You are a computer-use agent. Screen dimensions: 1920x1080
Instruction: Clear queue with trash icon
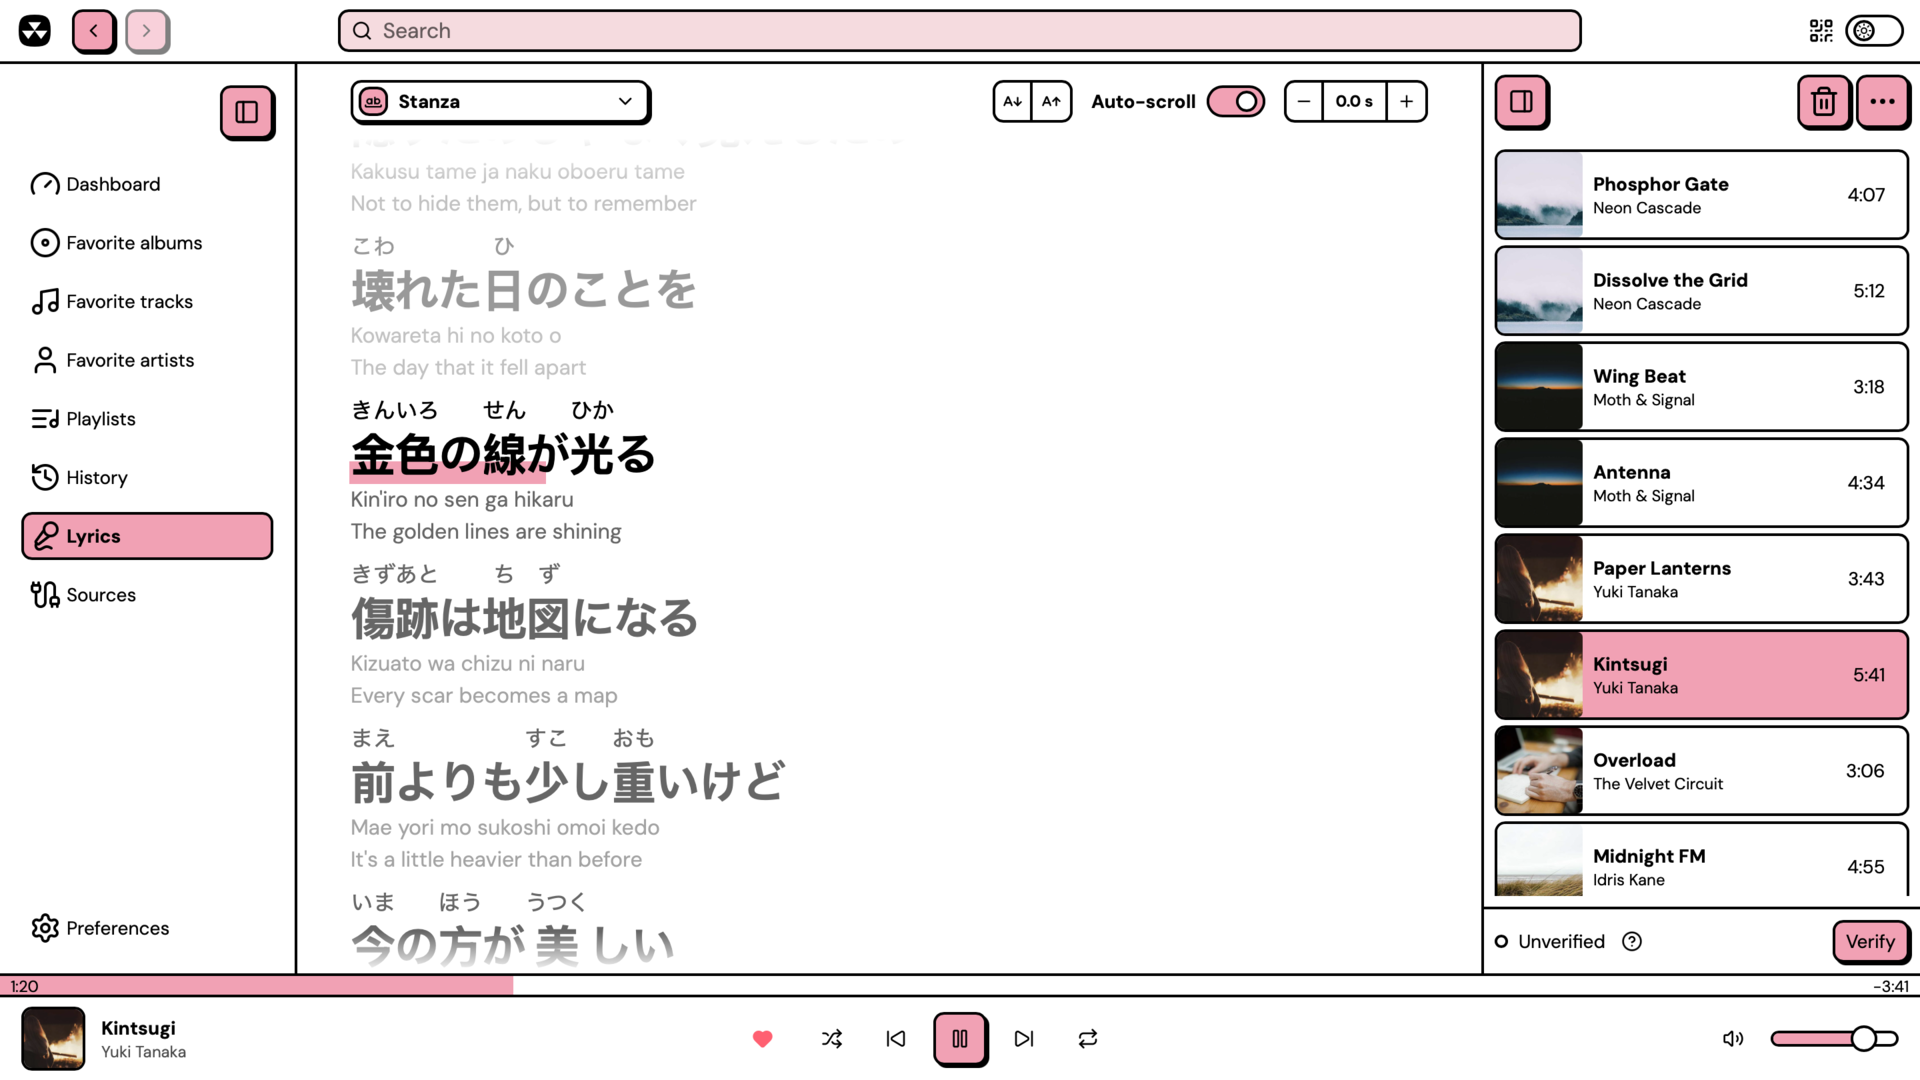point(1824,101)
